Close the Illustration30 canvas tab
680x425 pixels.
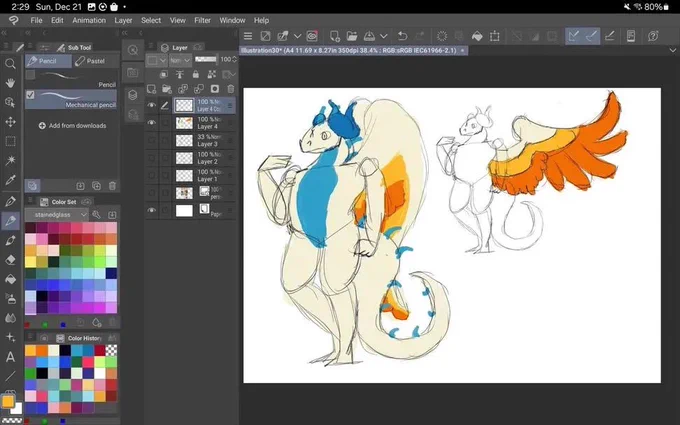(462, 51)
